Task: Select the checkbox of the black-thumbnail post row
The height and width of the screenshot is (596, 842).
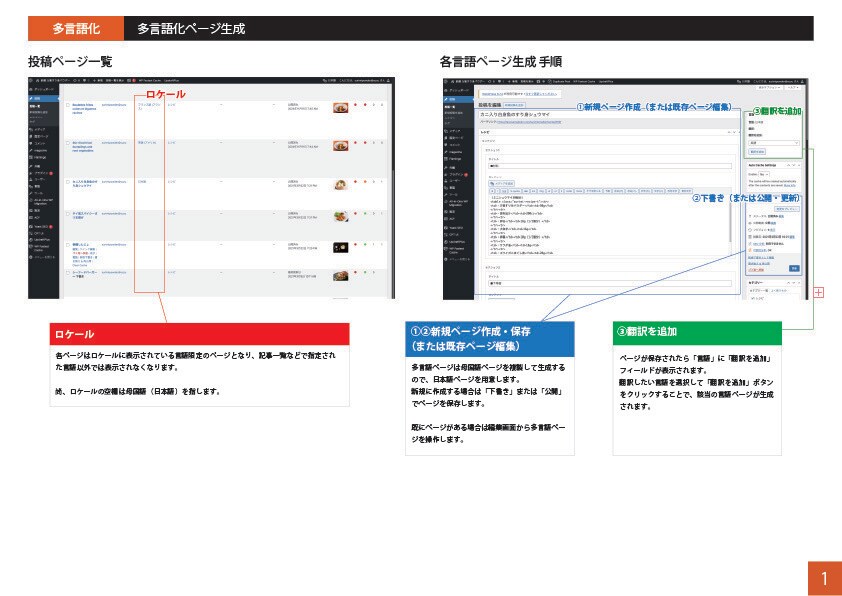Action: (68, 244)
